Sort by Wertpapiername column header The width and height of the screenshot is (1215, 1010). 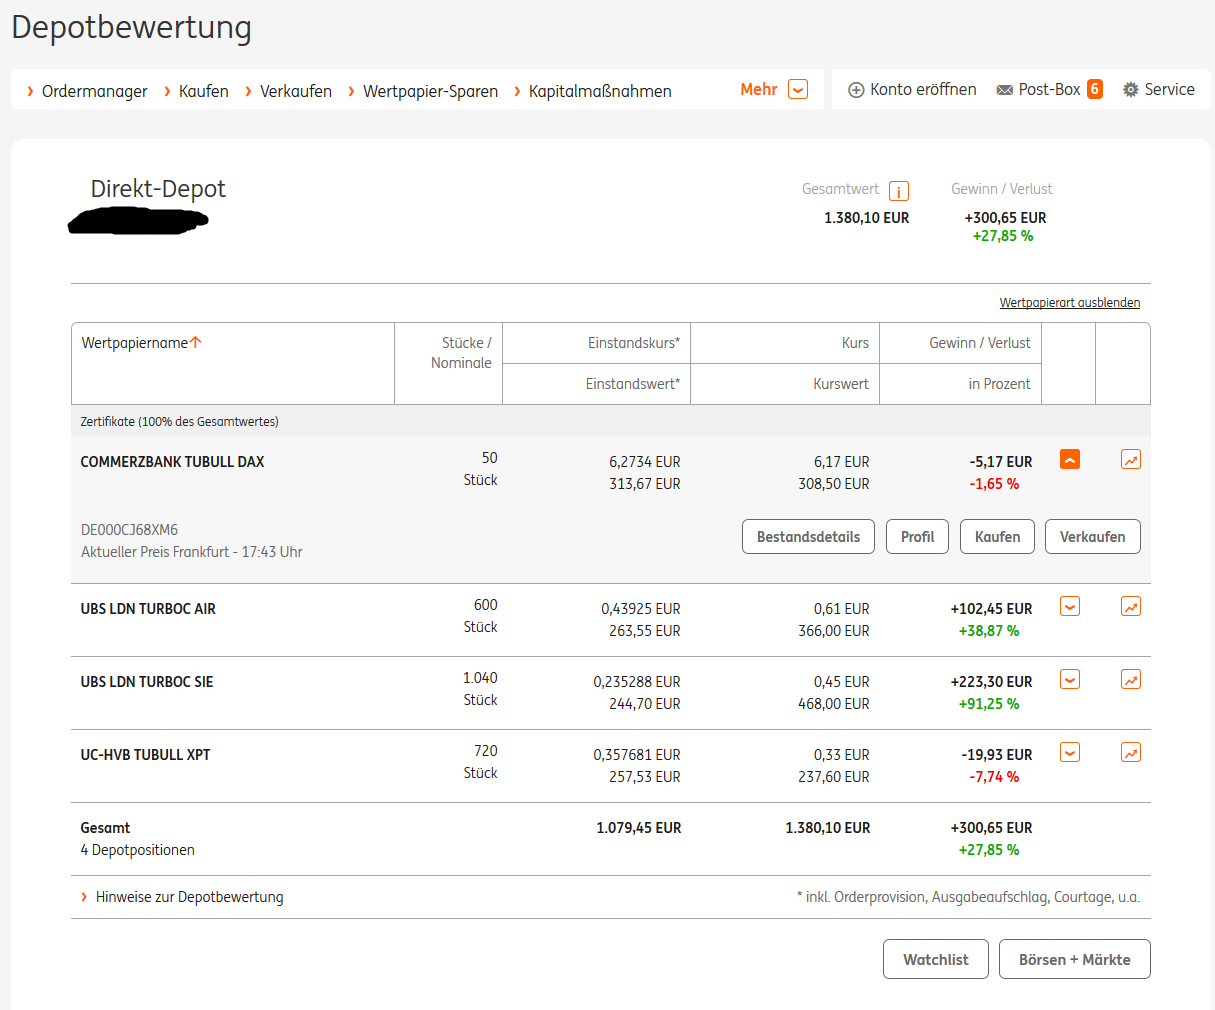click(135, 343)
